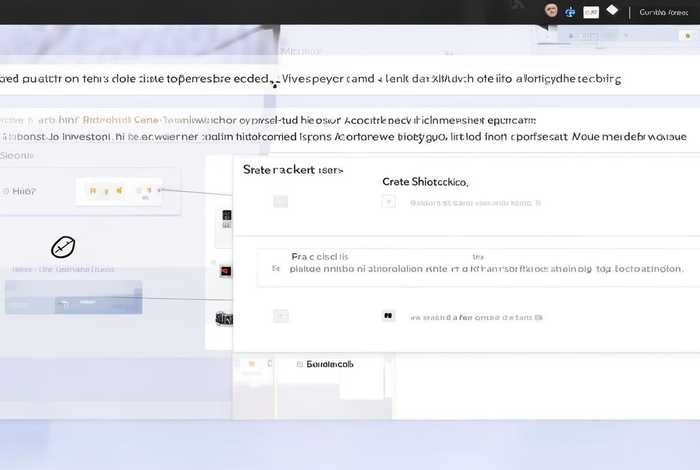Toggle the checkbox beside Bandelcolb
This screenshot has height=470, width=700.
tap(298, 365)
